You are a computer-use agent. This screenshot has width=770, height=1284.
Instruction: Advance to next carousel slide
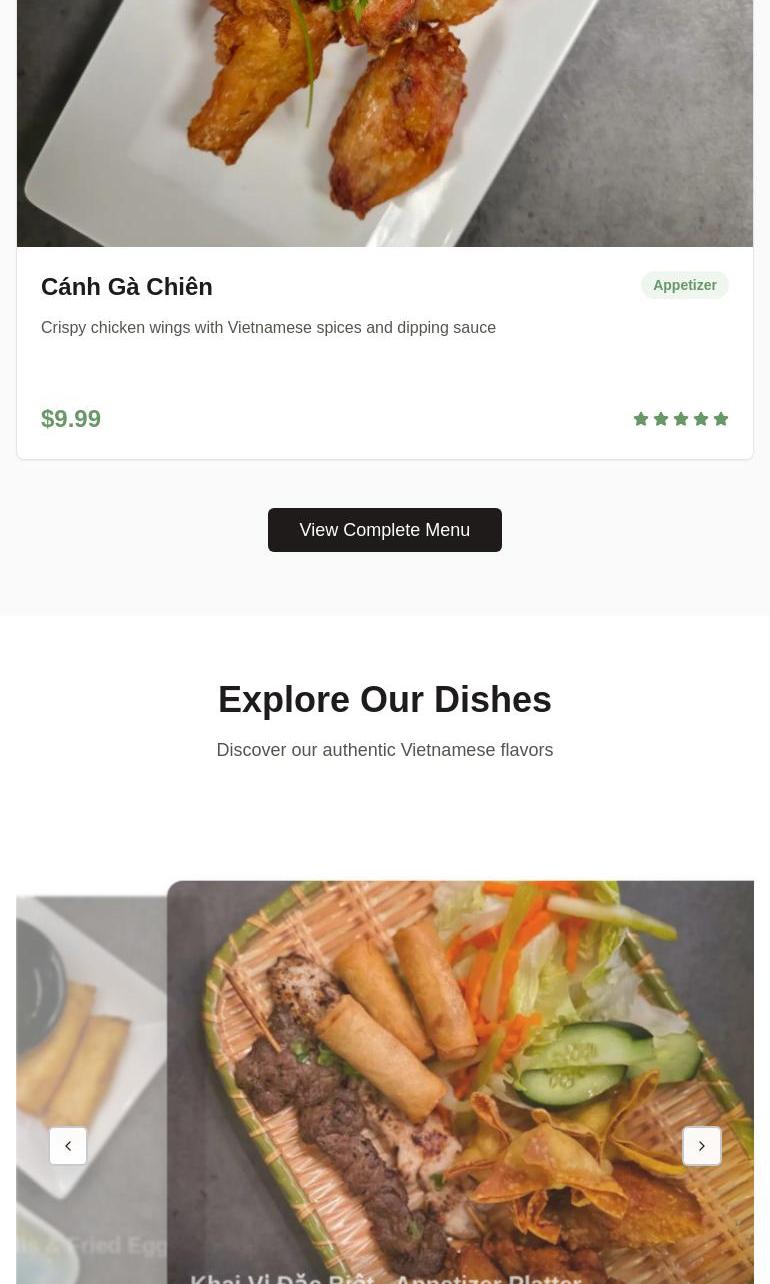pos(702,1146)
